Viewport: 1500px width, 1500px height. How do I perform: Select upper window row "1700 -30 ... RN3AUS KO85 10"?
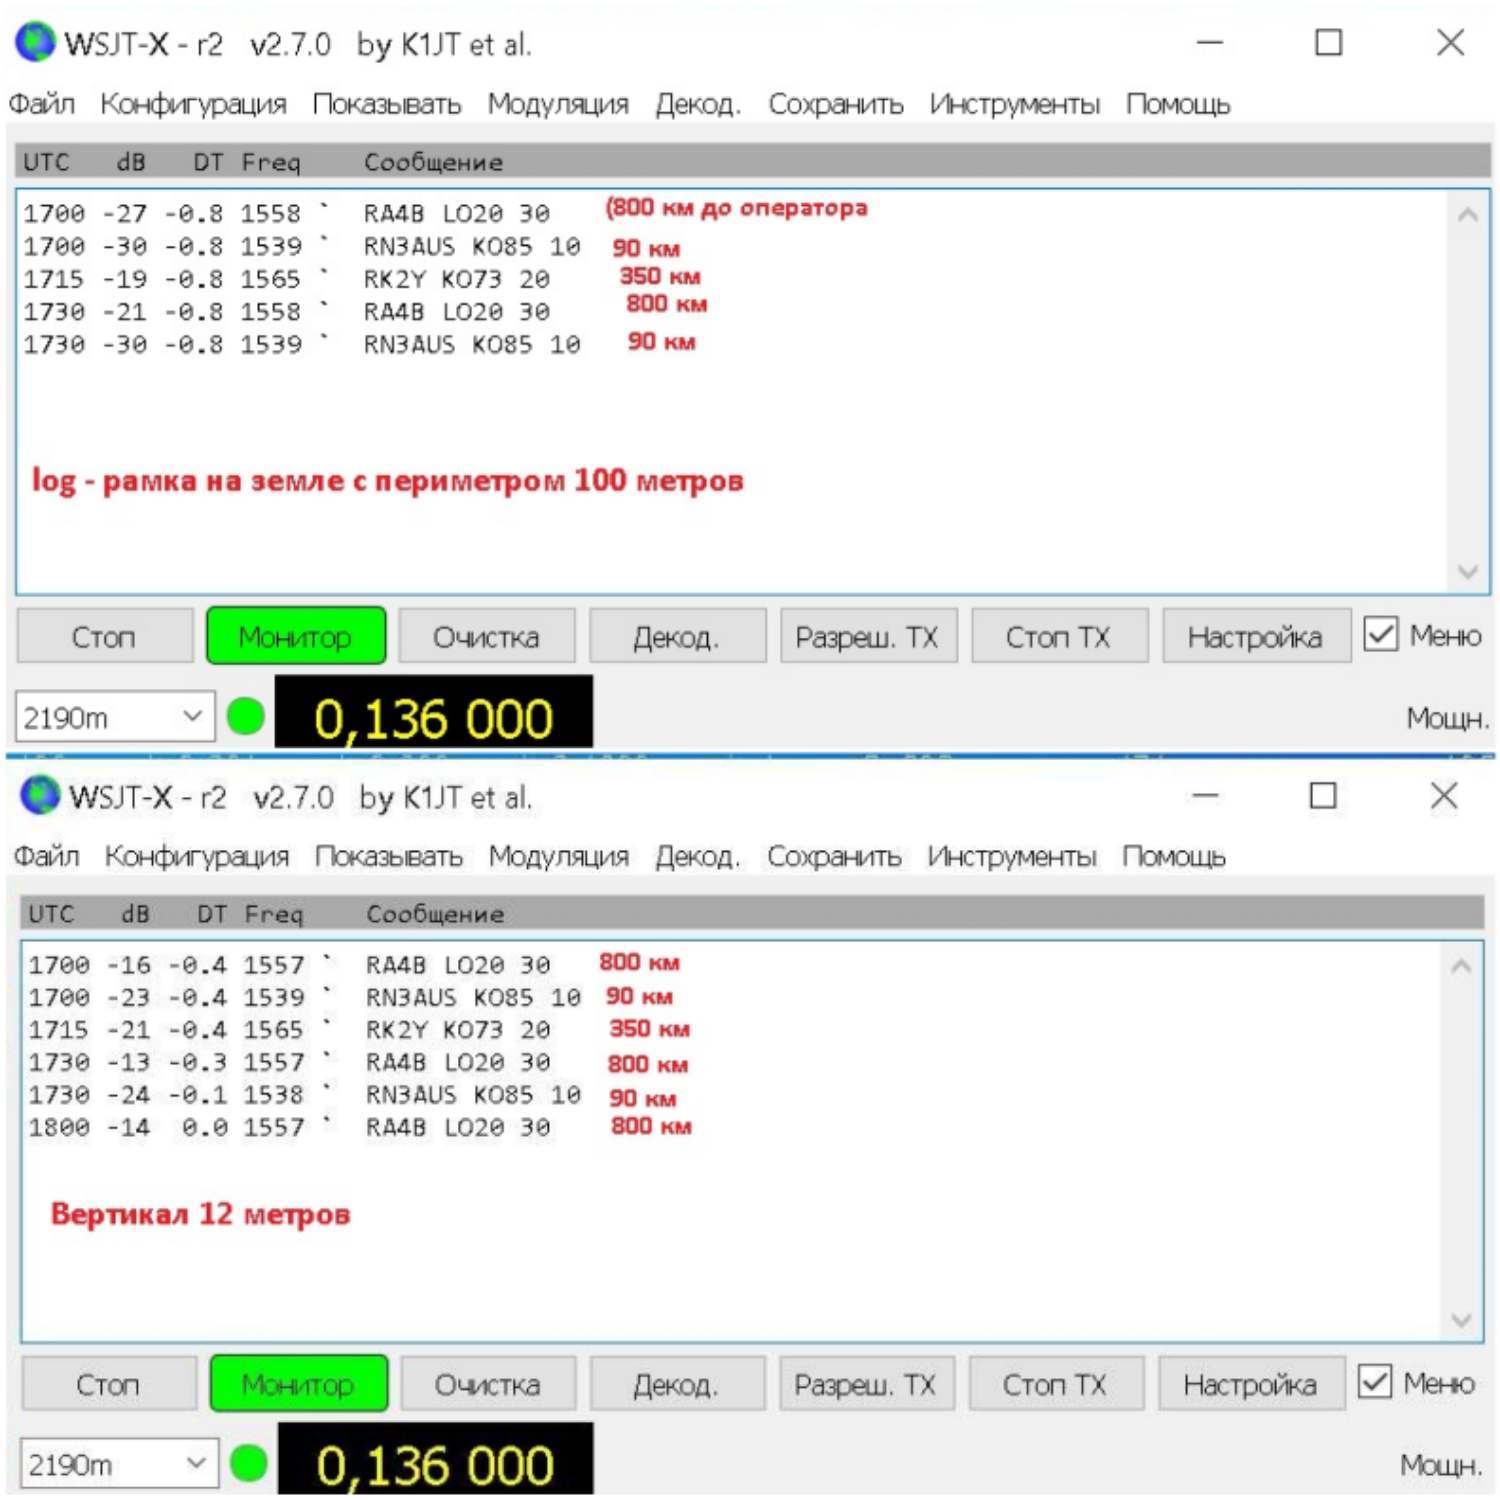(x=302, y=246)
